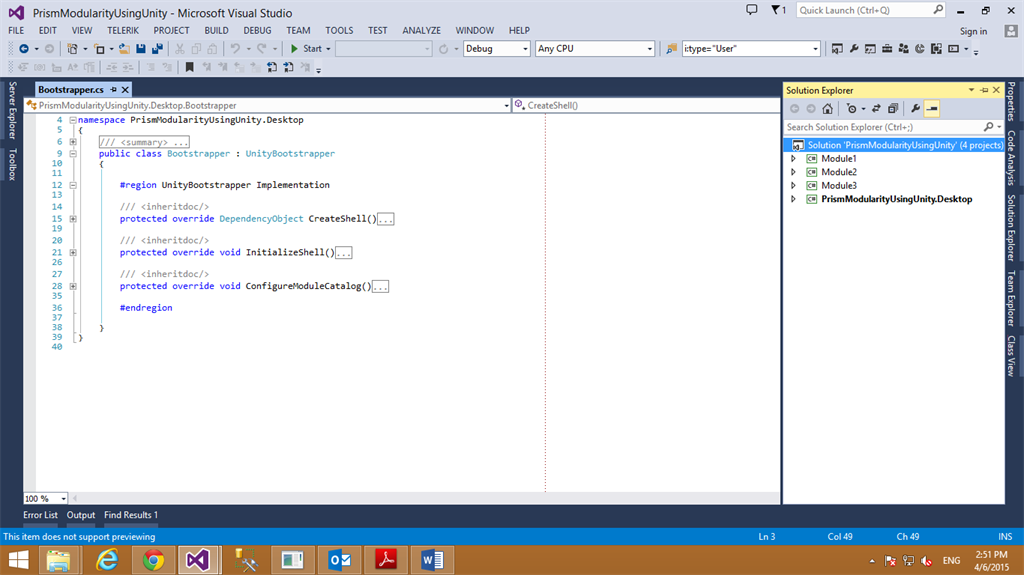The height and width of the screenshot is (575, 1024).
Task: Expand the collapsed InitializeShell() method
Action: [x=73, y=252]
